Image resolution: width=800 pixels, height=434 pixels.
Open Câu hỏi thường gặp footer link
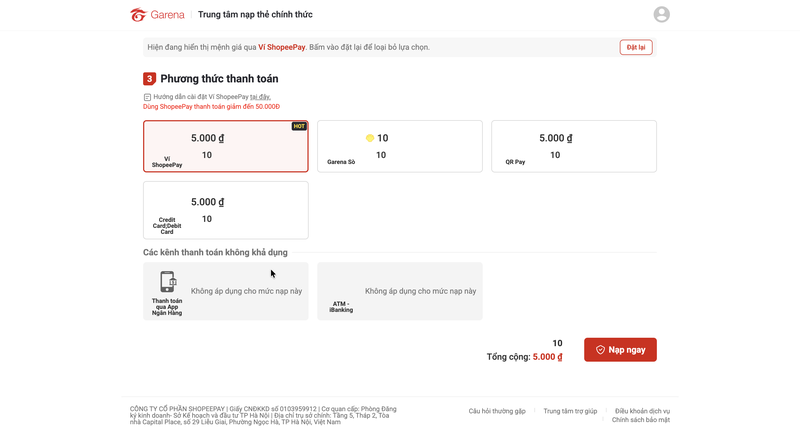pos(497,411)
